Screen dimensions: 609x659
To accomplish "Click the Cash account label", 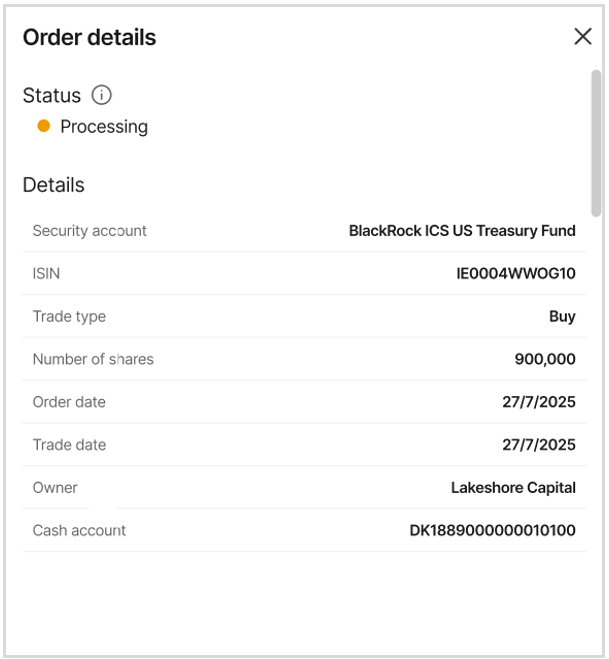I will pyautogui.click(x=79, y=530).
